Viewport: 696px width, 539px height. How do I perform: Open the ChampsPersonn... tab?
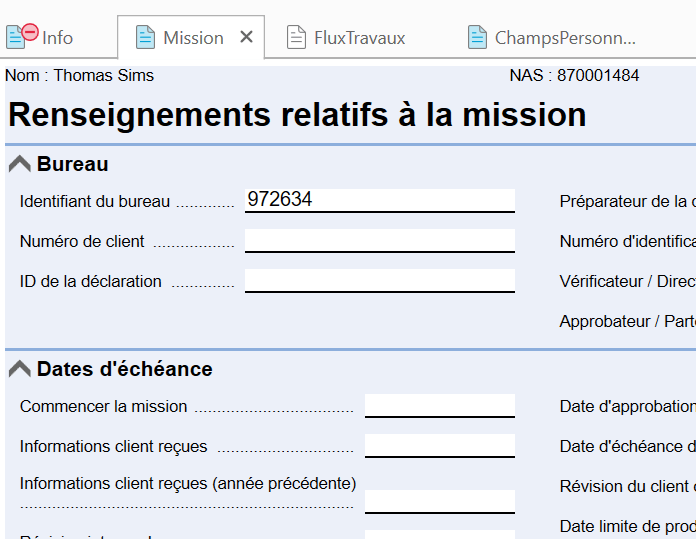(565, 38)
